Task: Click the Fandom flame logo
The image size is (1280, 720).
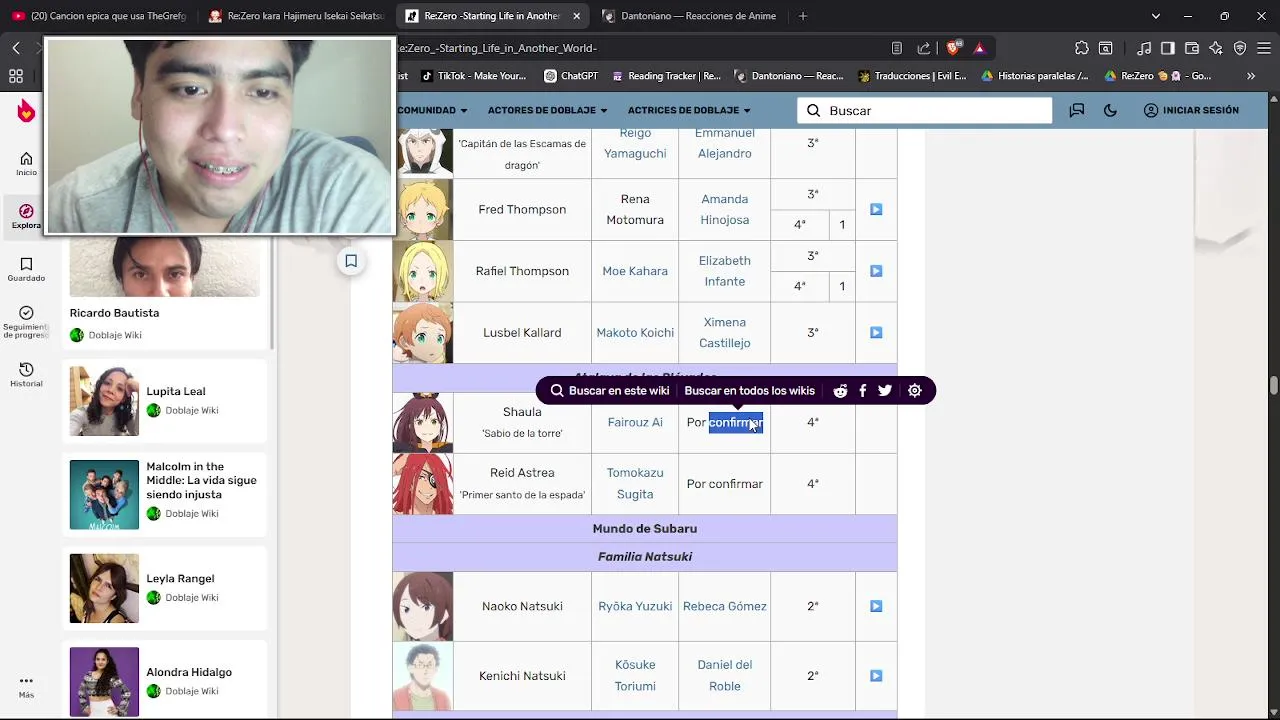Action: (26, 111)
